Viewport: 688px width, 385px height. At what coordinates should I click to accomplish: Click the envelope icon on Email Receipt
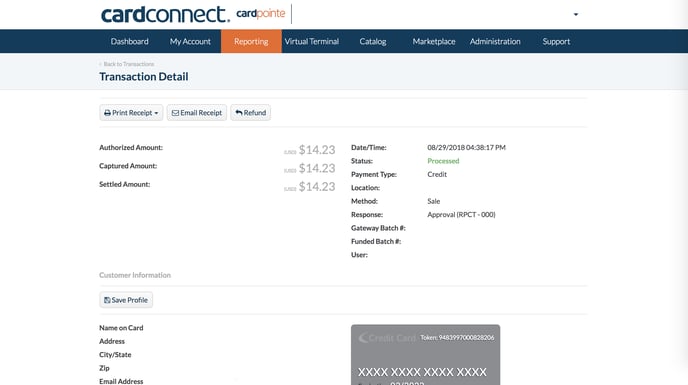175,113
